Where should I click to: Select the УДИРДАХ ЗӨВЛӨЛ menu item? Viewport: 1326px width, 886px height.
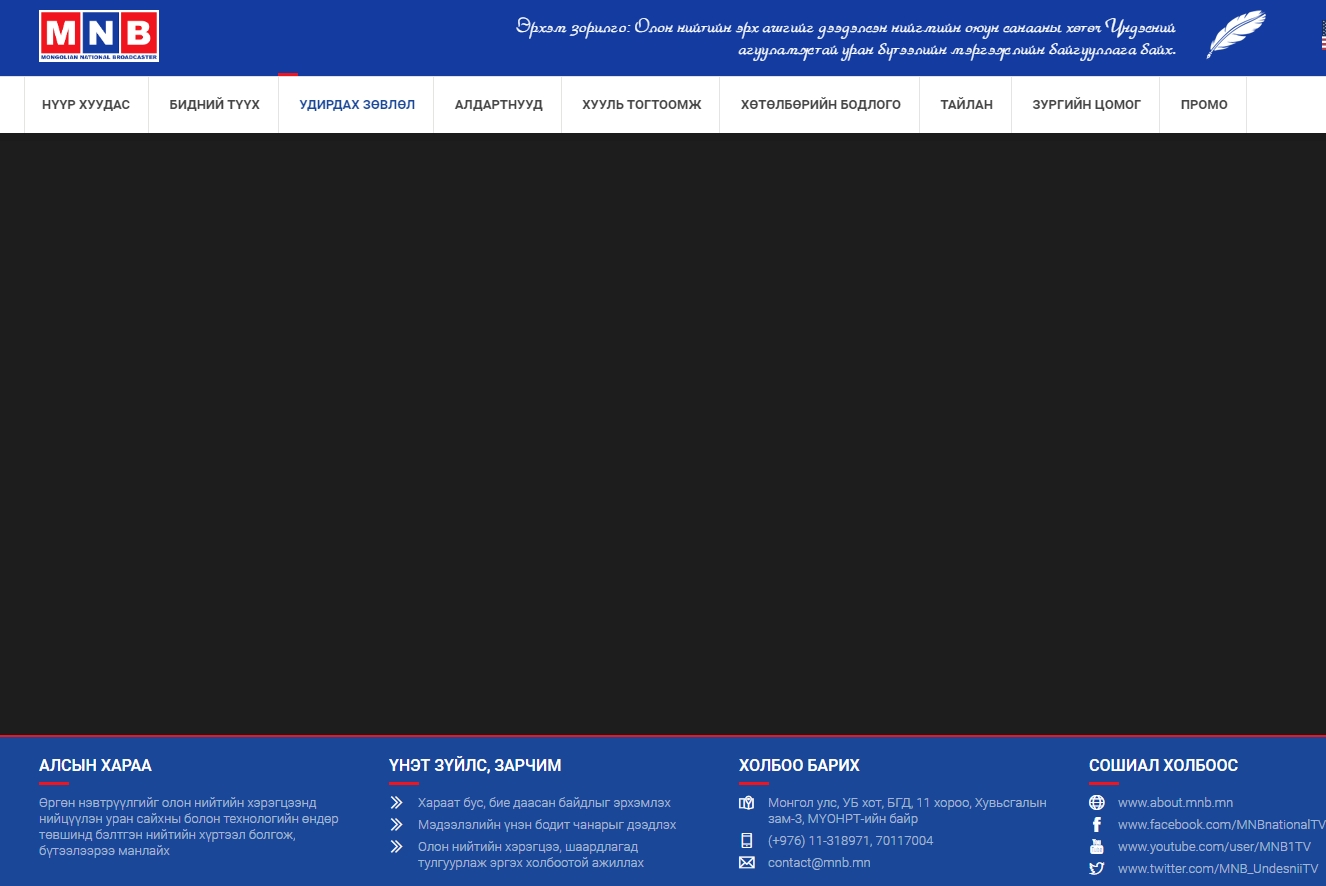click(357, 104)
